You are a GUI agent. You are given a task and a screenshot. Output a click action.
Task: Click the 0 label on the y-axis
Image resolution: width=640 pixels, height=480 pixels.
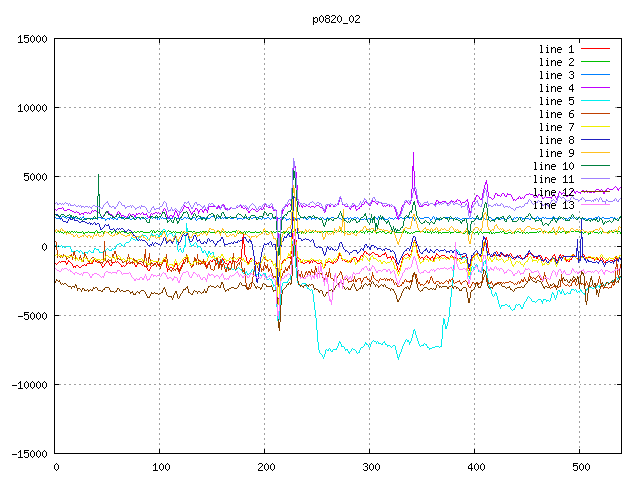[44, 246]
